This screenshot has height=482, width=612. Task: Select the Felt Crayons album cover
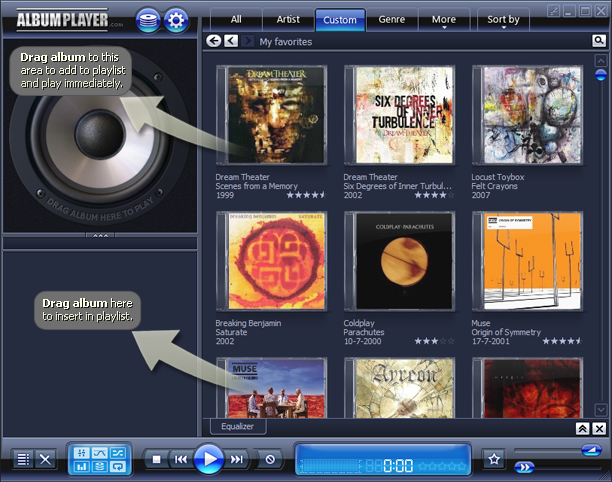click(527, 115)
